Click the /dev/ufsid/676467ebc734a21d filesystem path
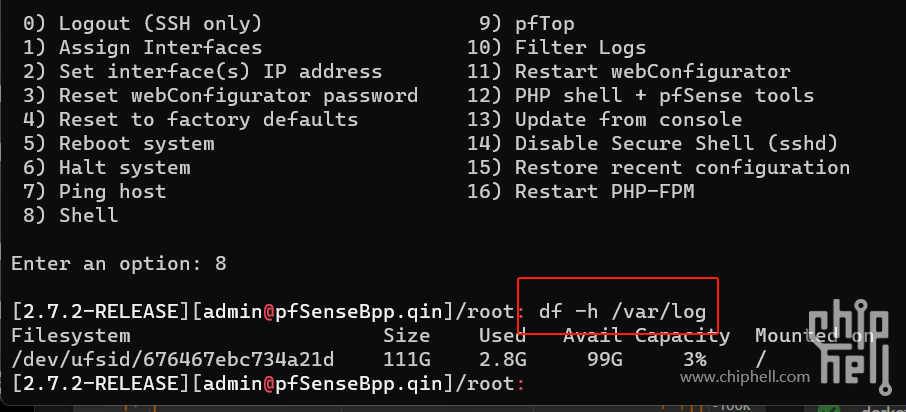The height and width of the screenshot is (412, 906). click(x=173, y=360)
